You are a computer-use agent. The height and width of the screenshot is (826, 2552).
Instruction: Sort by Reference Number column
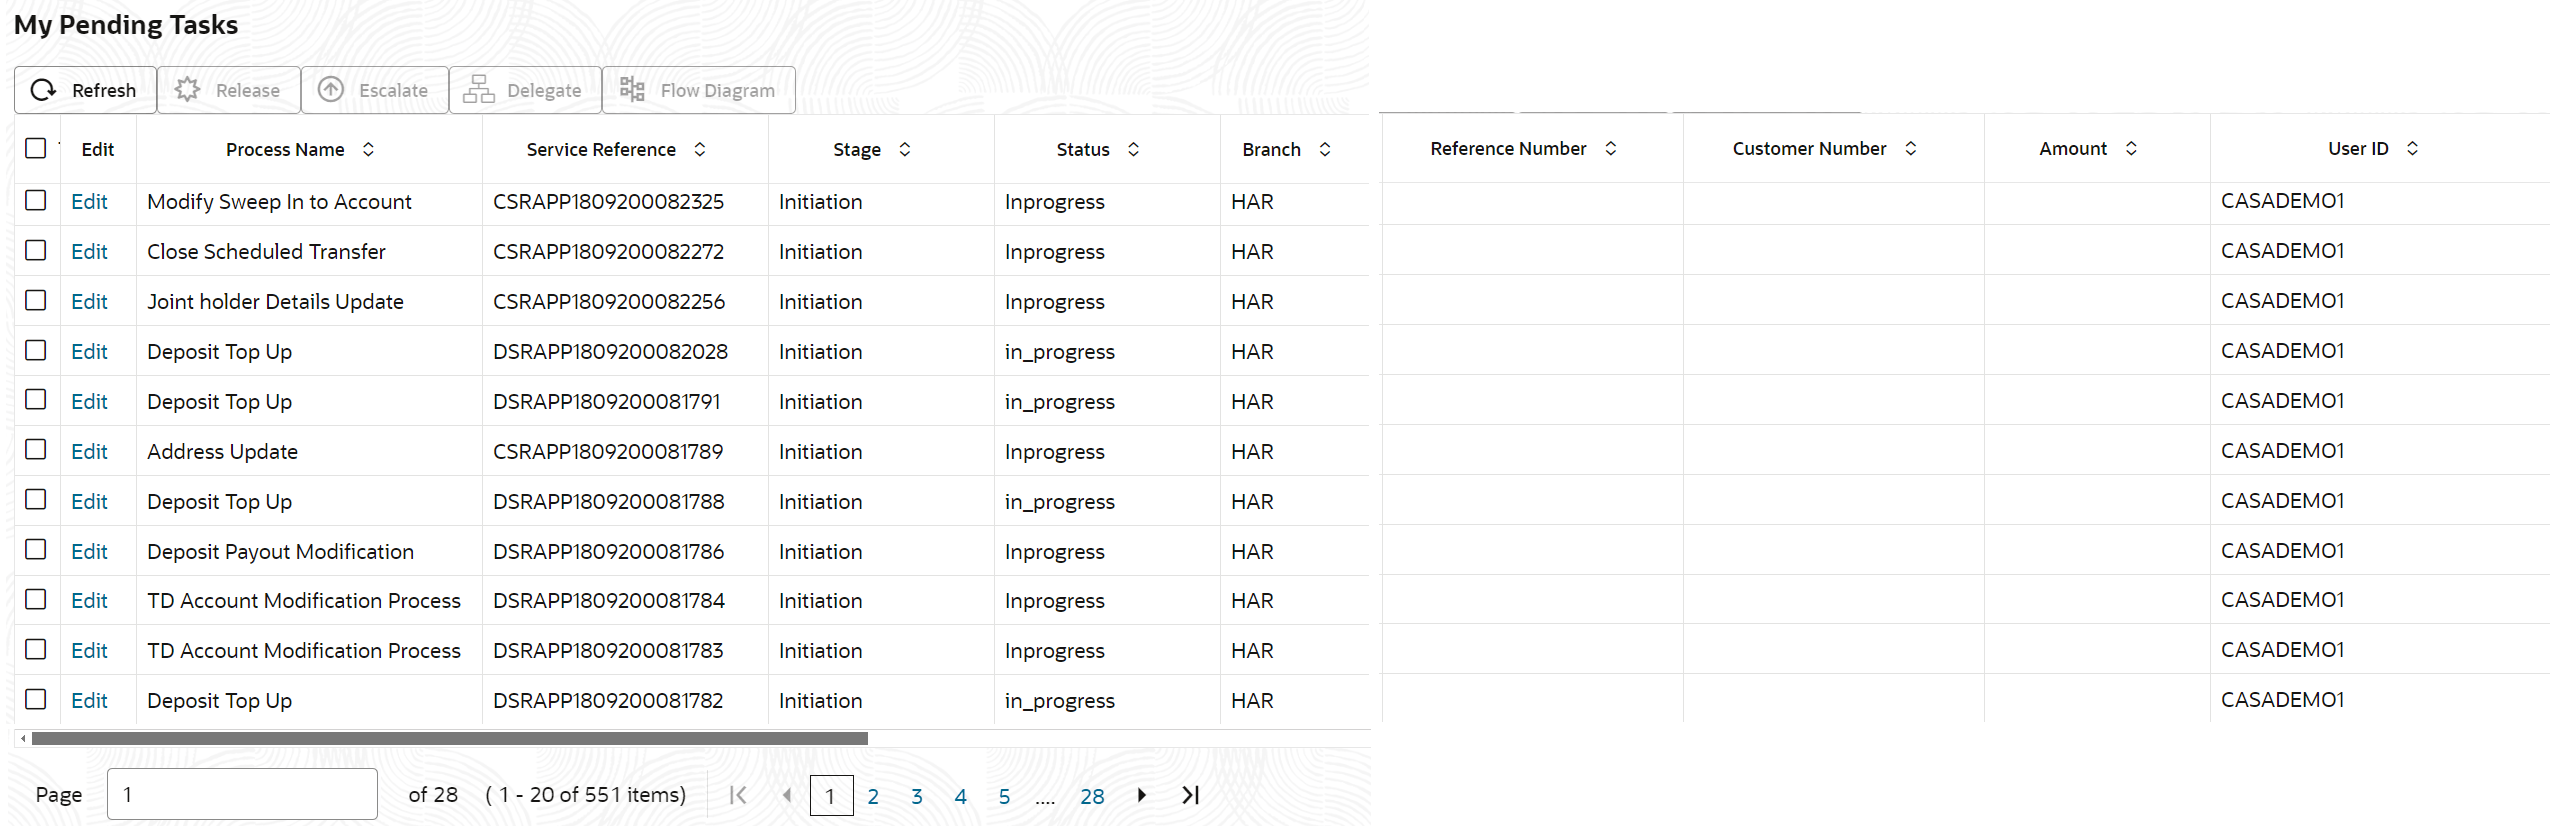point(1611,148)
